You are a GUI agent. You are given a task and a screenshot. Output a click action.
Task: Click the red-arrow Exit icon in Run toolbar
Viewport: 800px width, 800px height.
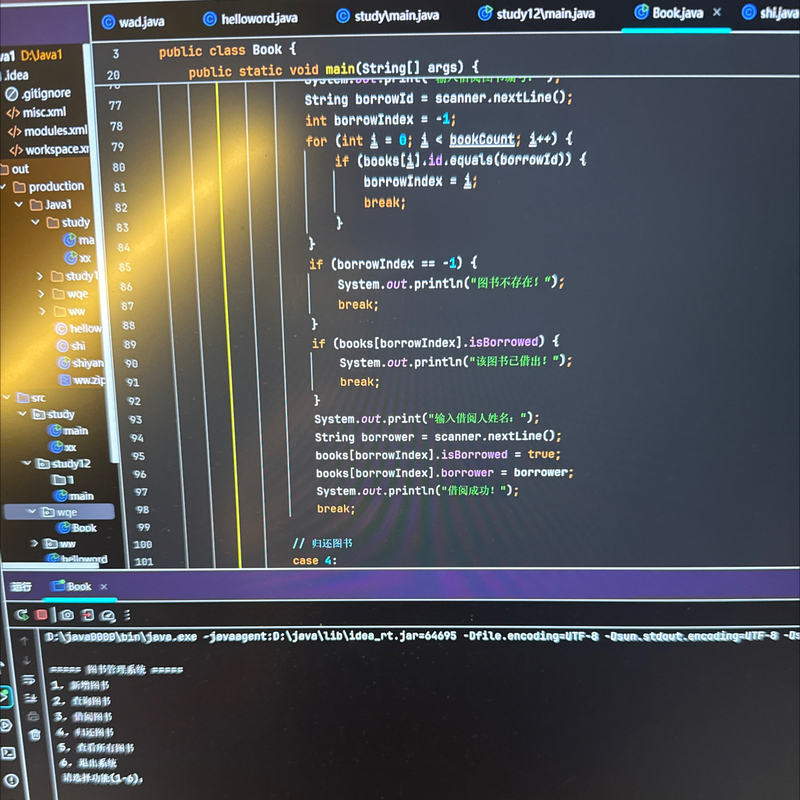[87, 615]
